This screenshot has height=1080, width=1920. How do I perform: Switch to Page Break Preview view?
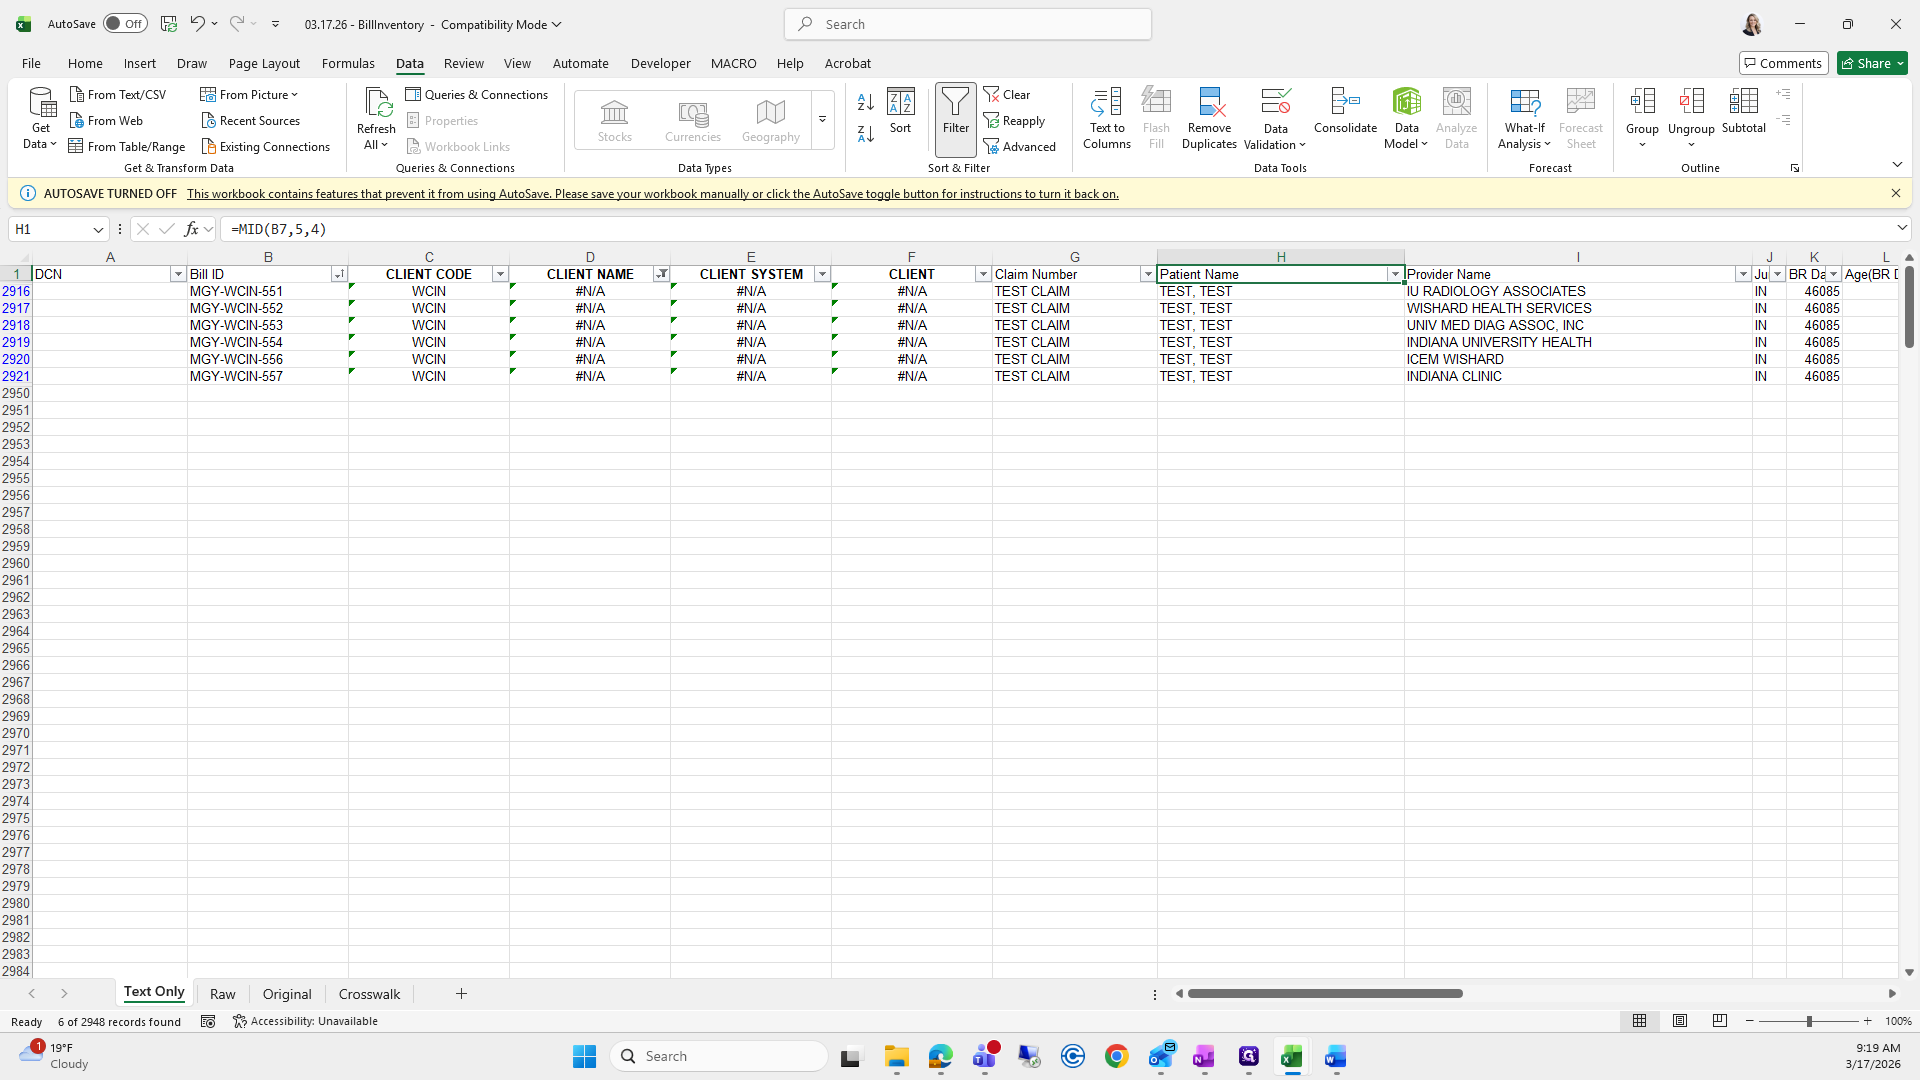tap(1719, 1021)
